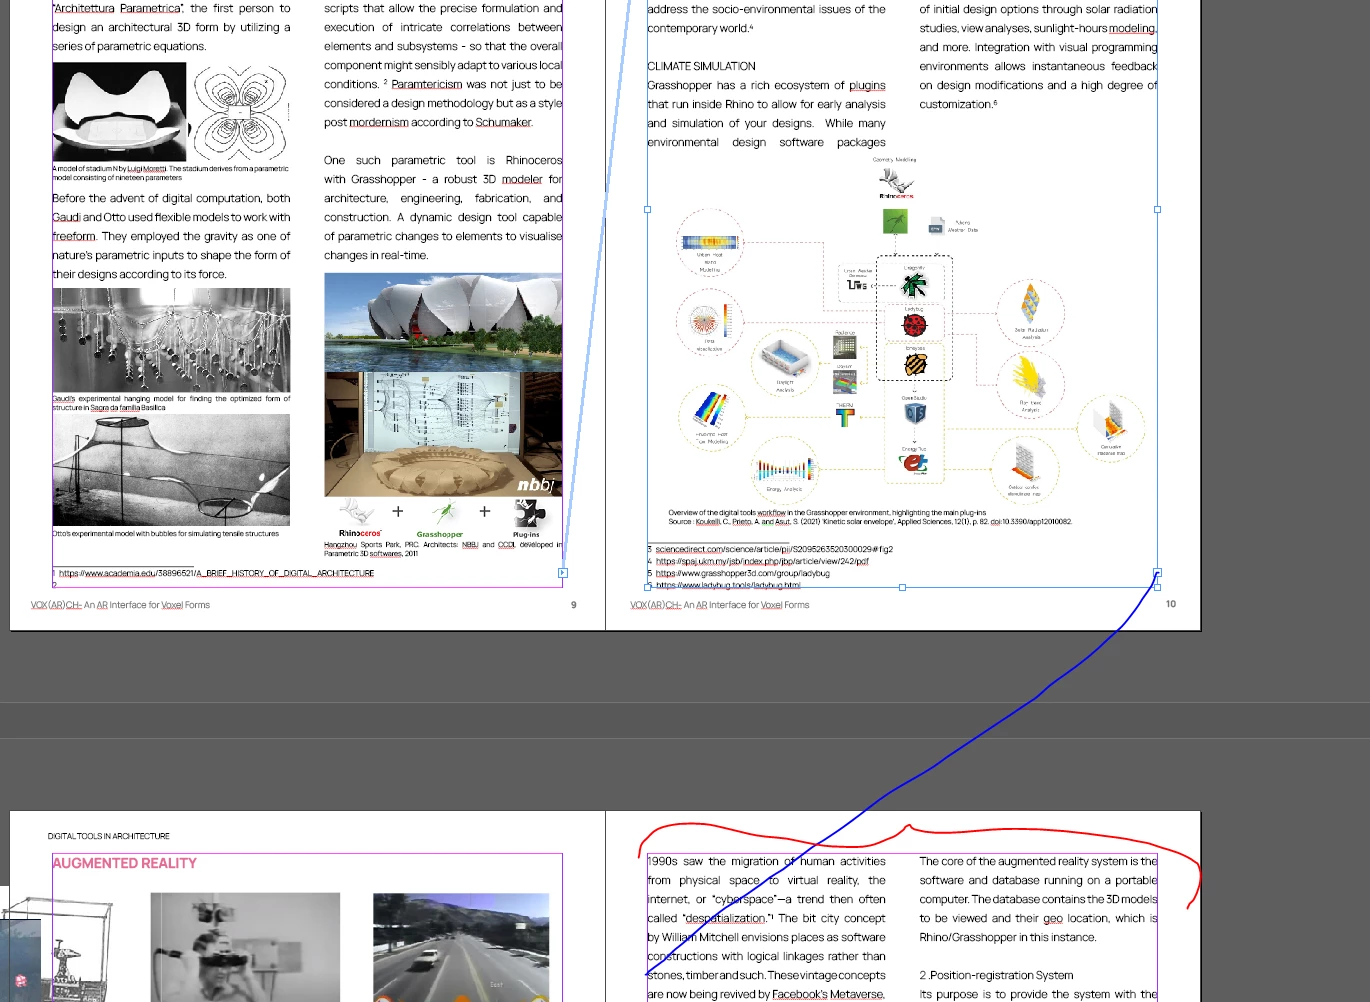Click the Rhinoceros logo under Geometry Modeling
Viewport: 1370px width, 1002px height.
tap(895, 181)
